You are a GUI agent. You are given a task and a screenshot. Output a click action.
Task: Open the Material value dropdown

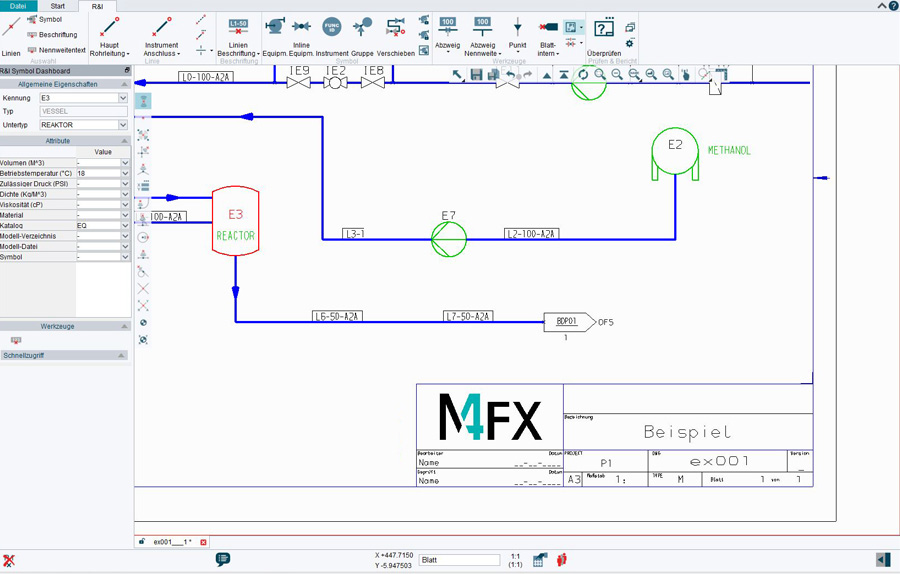pos(125,215)
